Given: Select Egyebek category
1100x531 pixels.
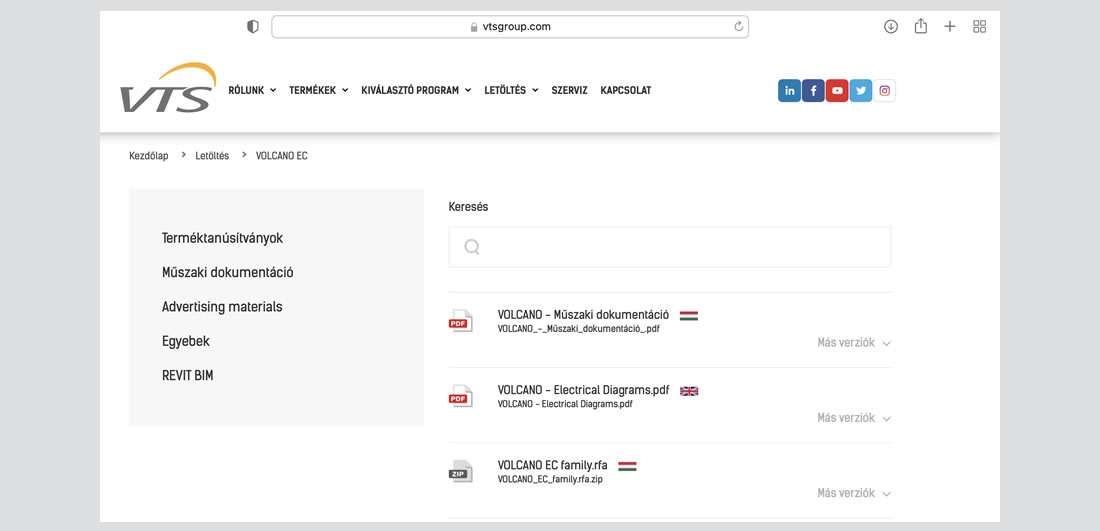Looking at the screenshot, I should click(x=186, y=342).
